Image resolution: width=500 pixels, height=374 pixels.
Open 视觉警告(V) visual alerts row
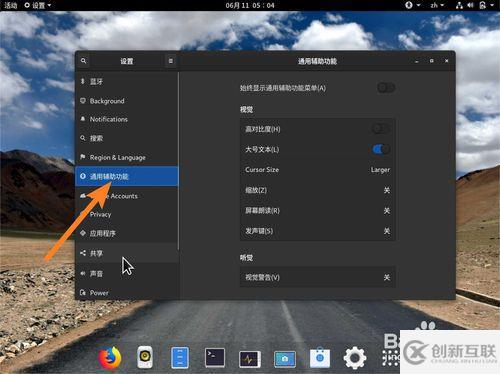click(x=318, y=277)
